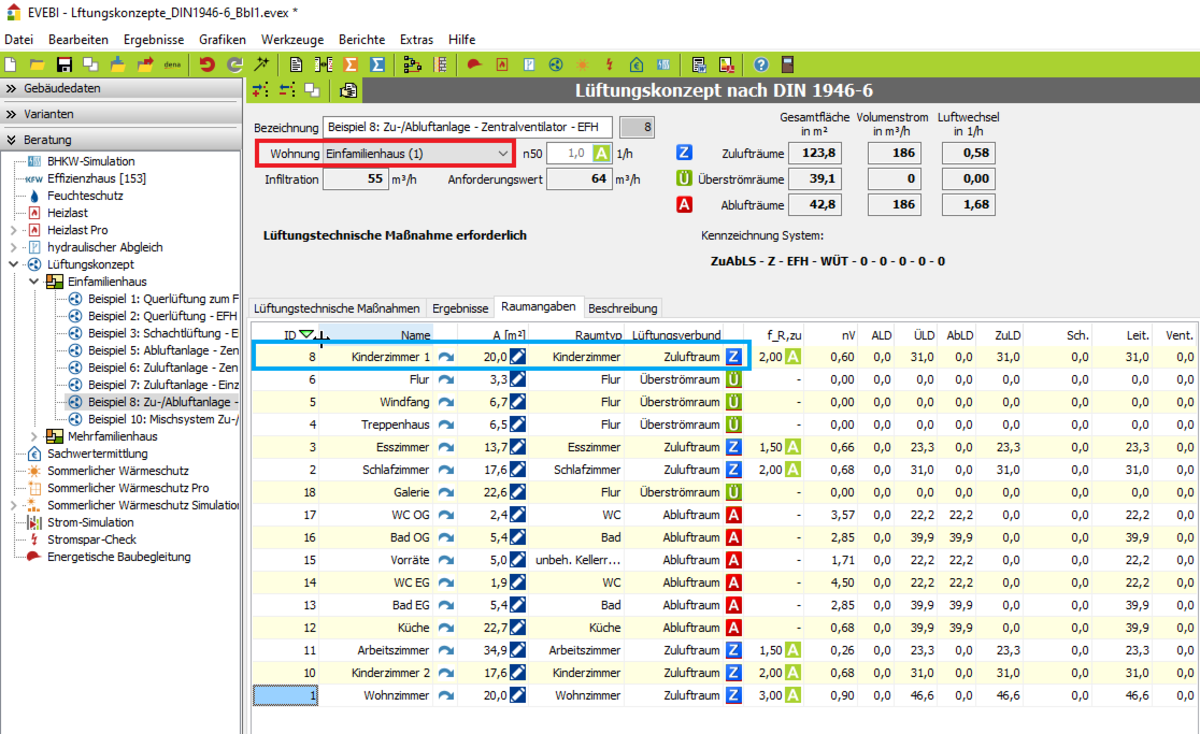Switch to the Ergebnisse tab beside Raumangaben
Viewport: 1200px width, 734px height.
(x=460, y=308)
